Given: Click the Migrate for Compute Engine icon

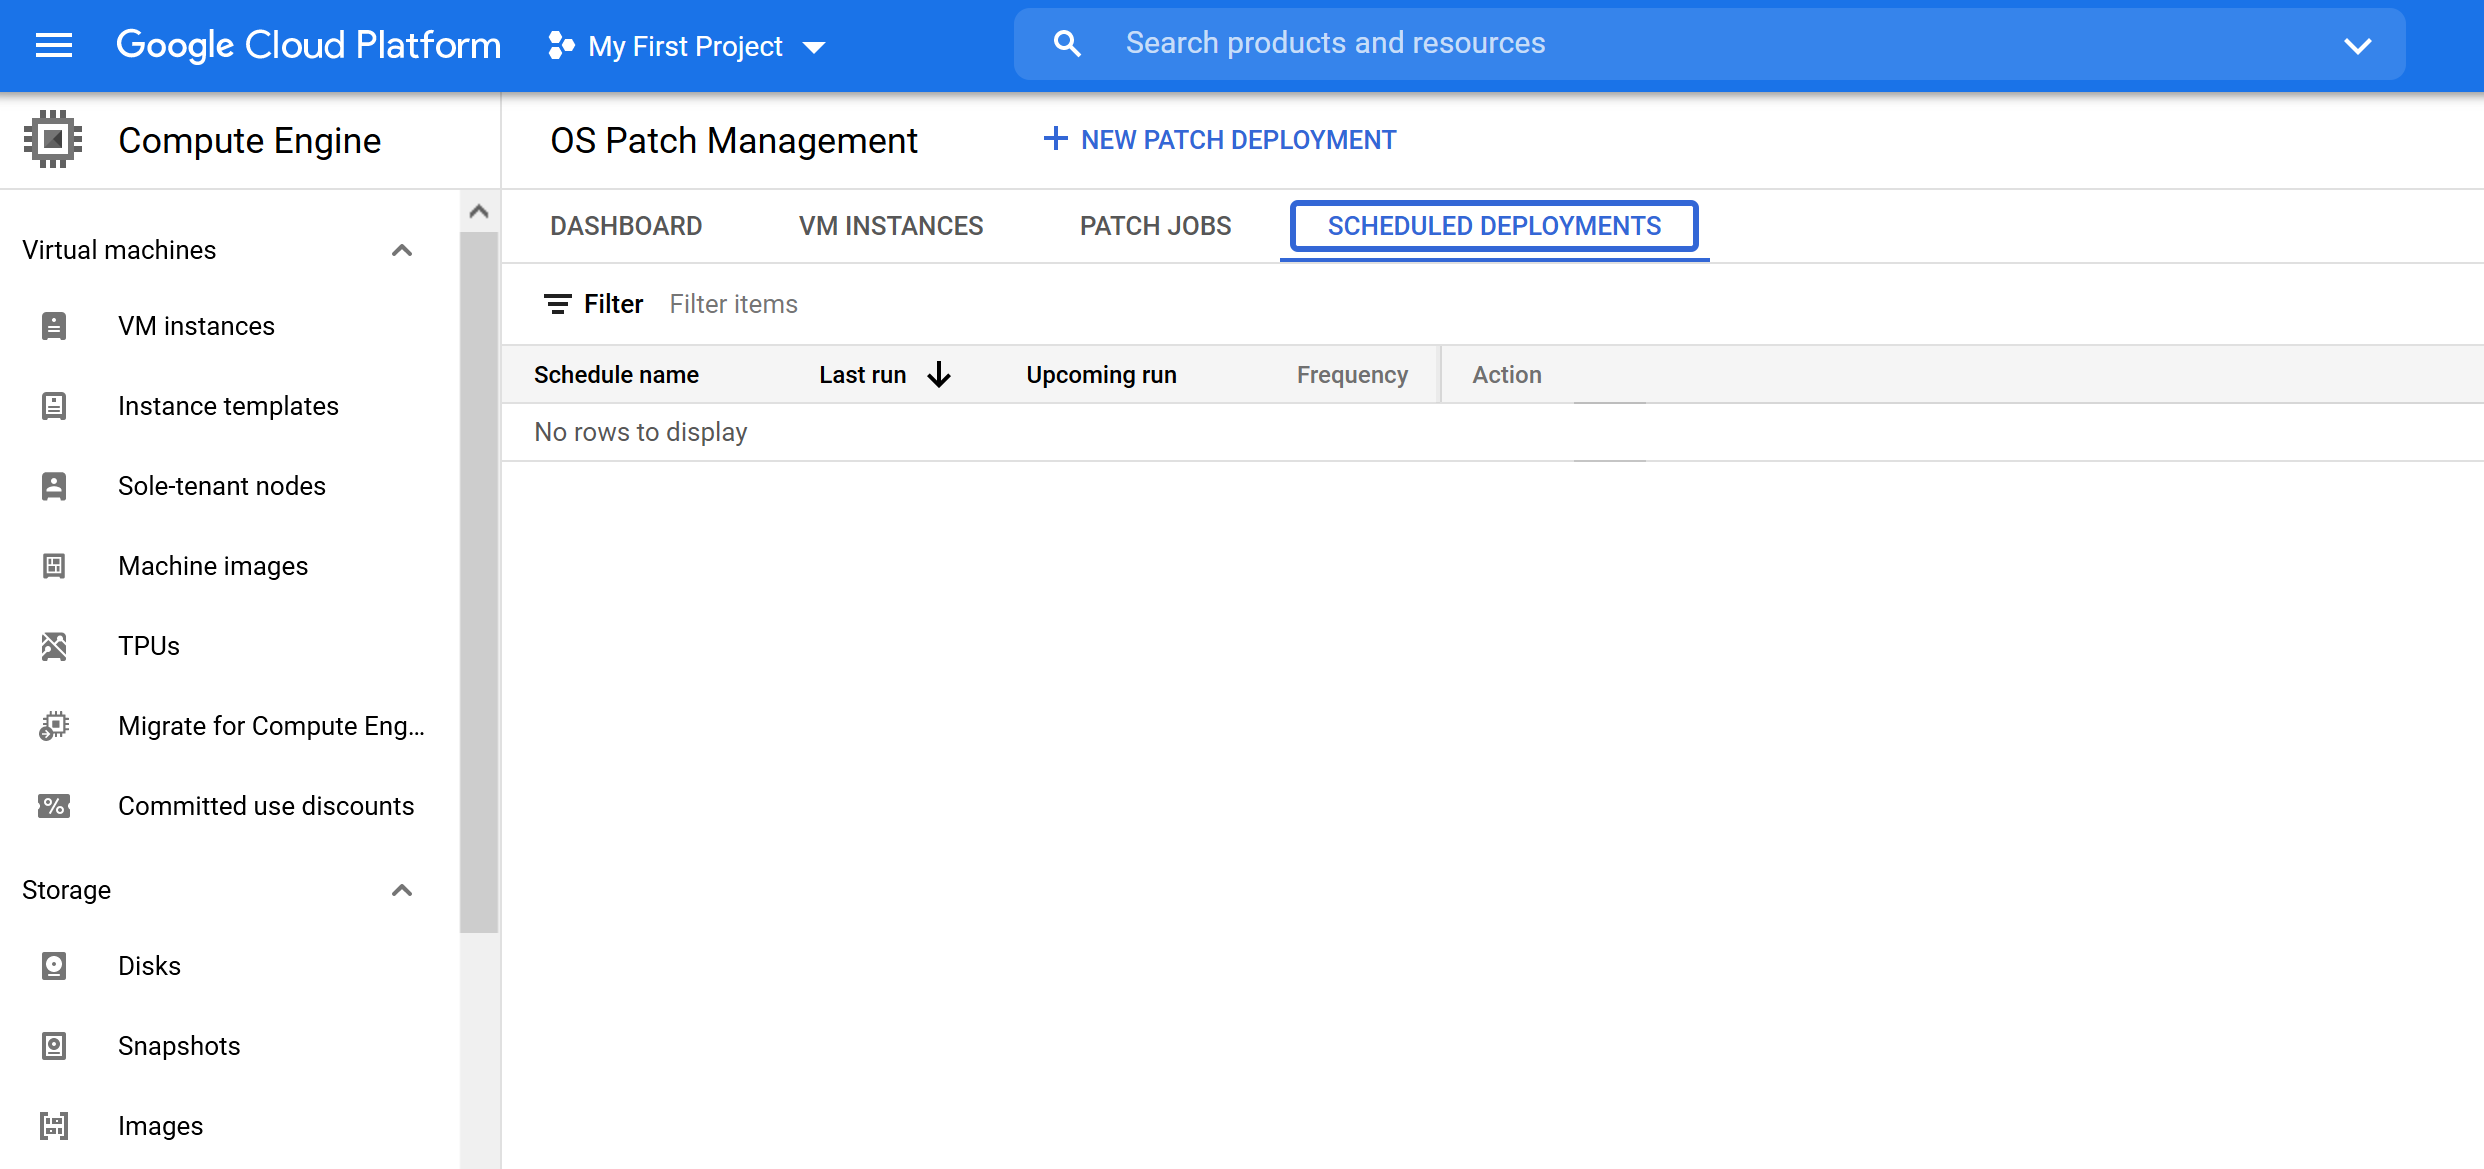Looking at the screenshot, I should point(54,726).
